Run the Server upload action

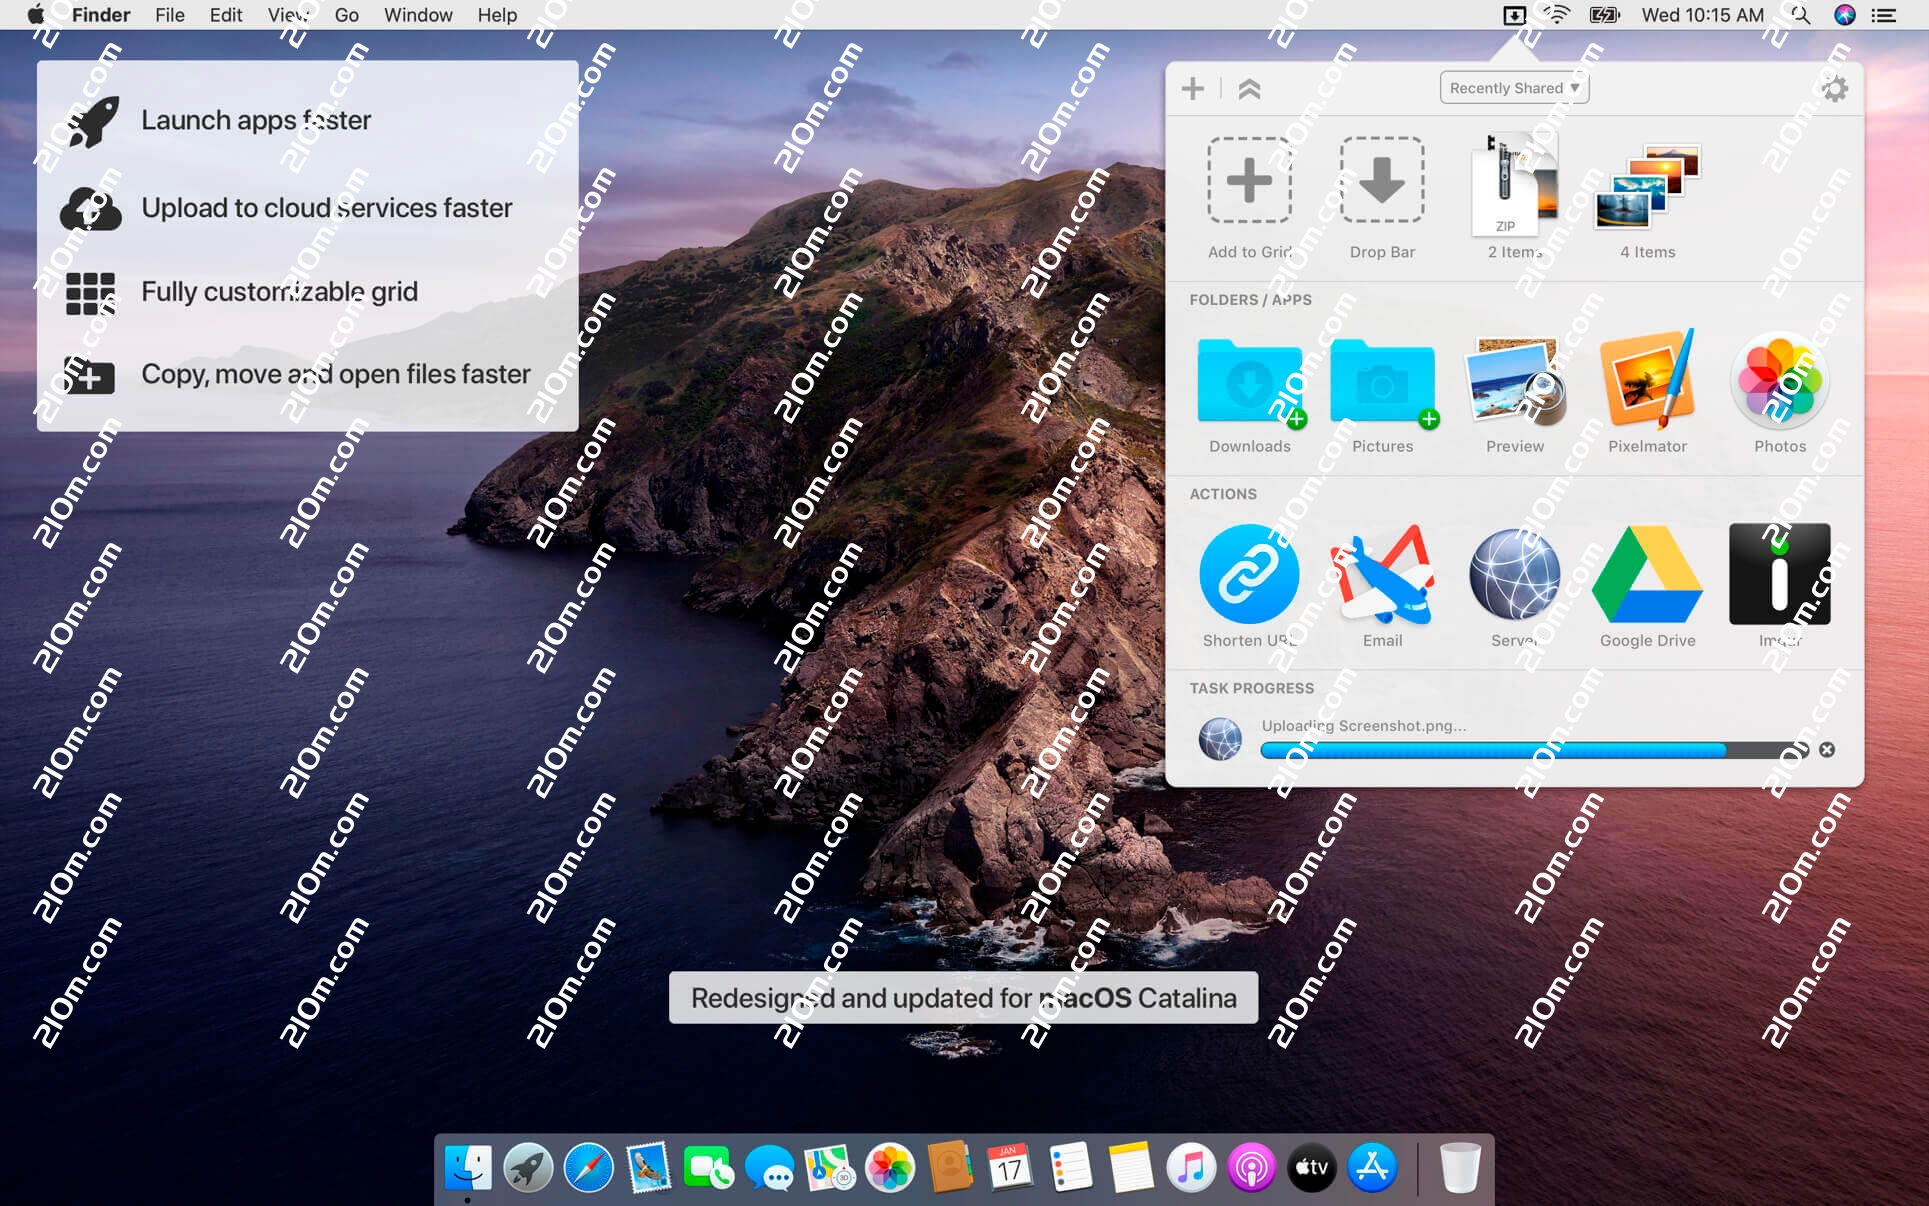click(1514, 586)
